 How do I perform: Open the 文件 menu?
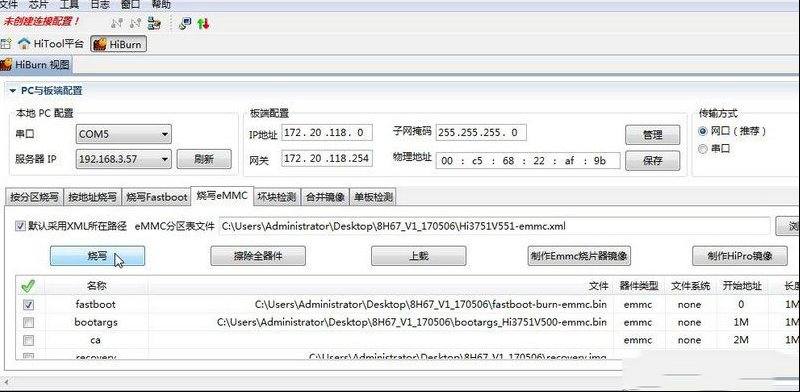click(9, 5)
